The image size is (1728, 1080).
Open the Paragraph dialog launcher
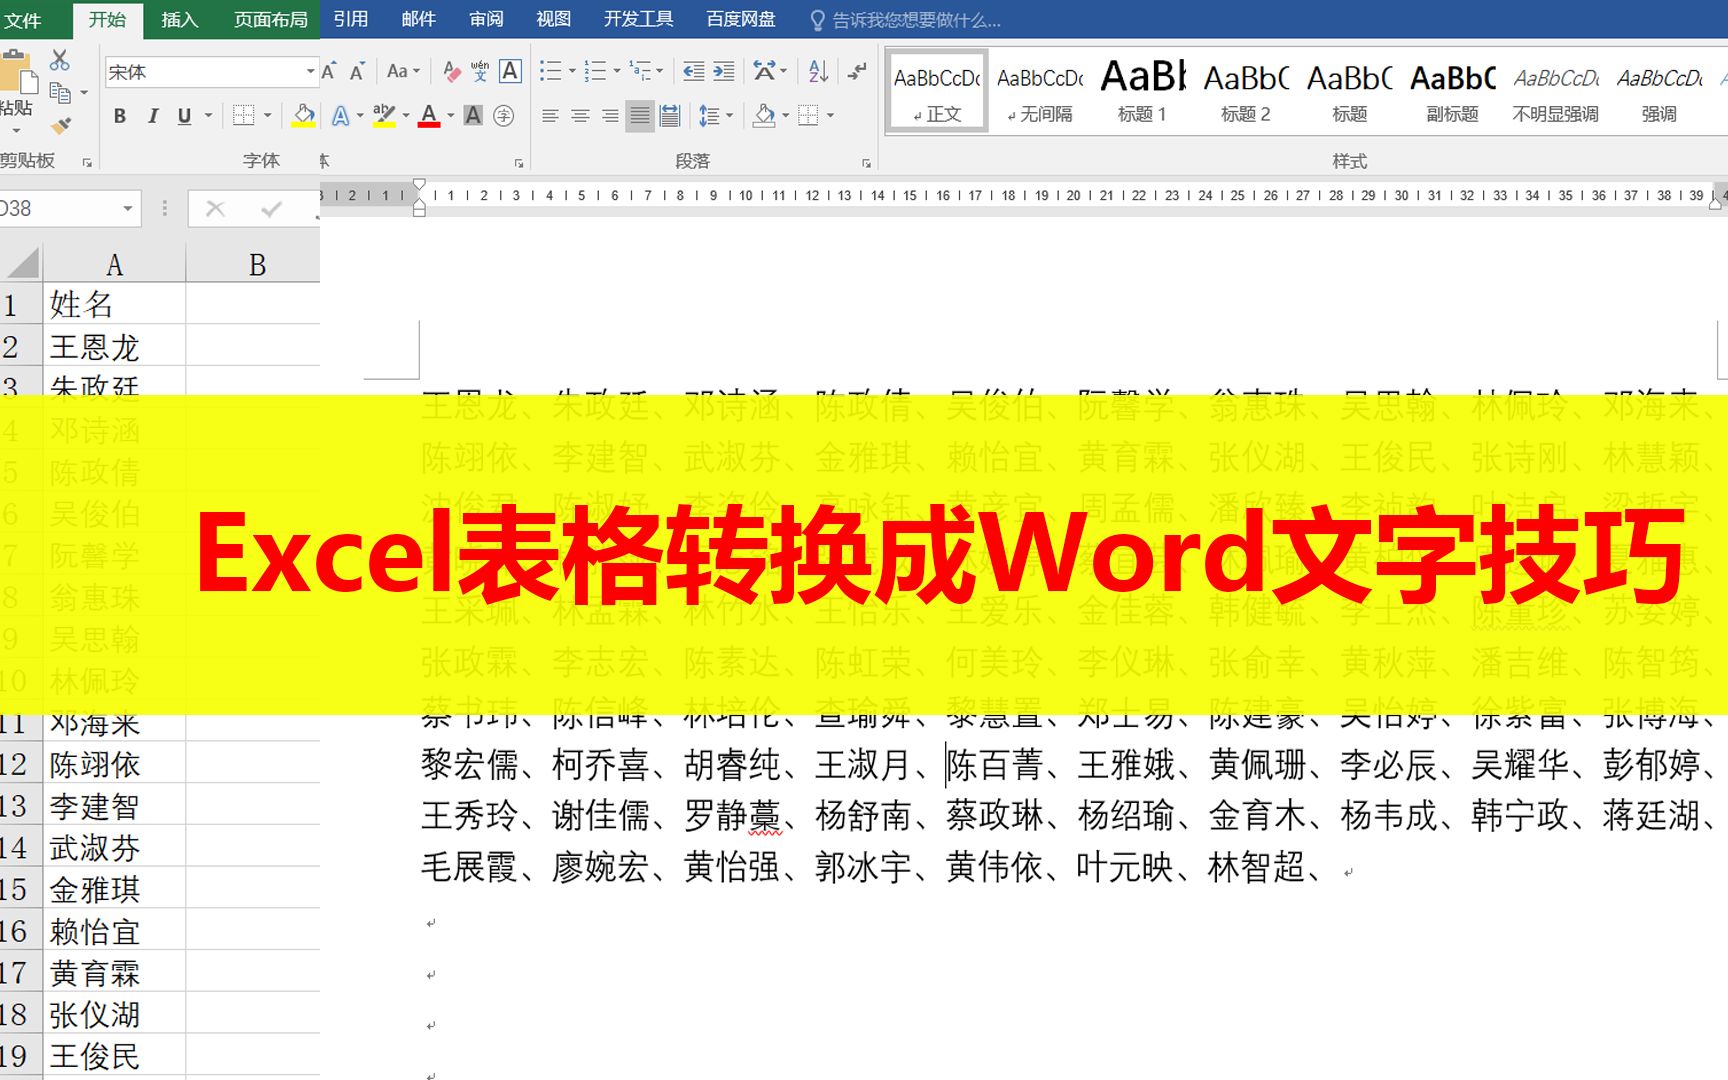tap(866, 162)
